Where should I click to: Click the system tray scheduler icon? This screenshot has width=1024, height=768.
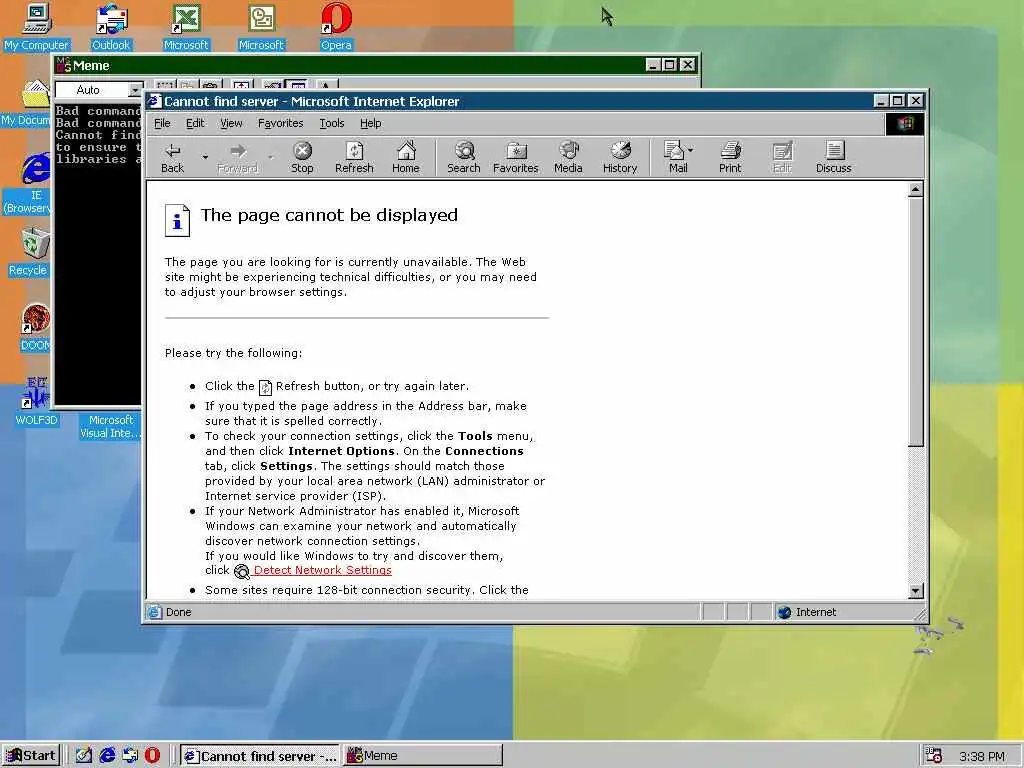tap(933, 756)
